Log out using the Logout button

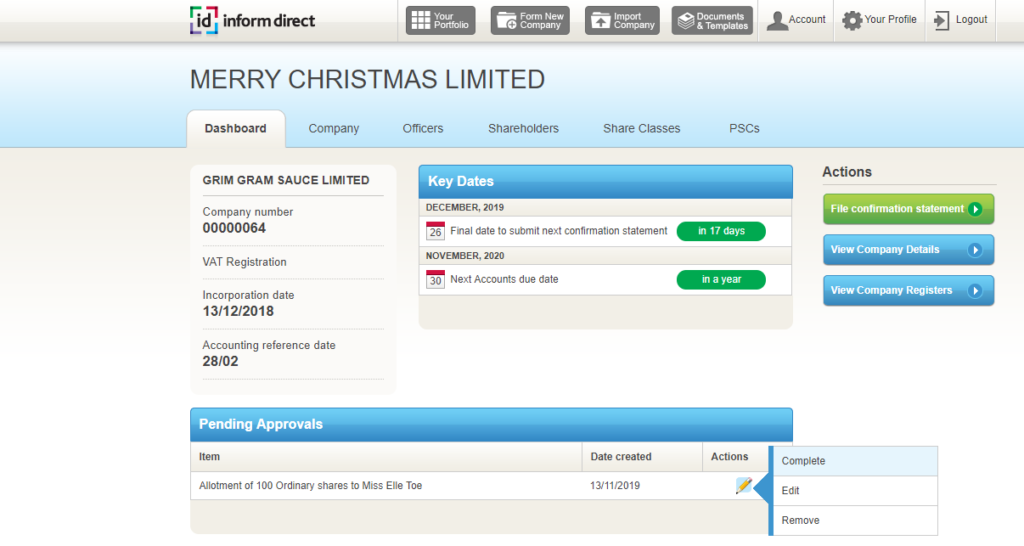960,20
